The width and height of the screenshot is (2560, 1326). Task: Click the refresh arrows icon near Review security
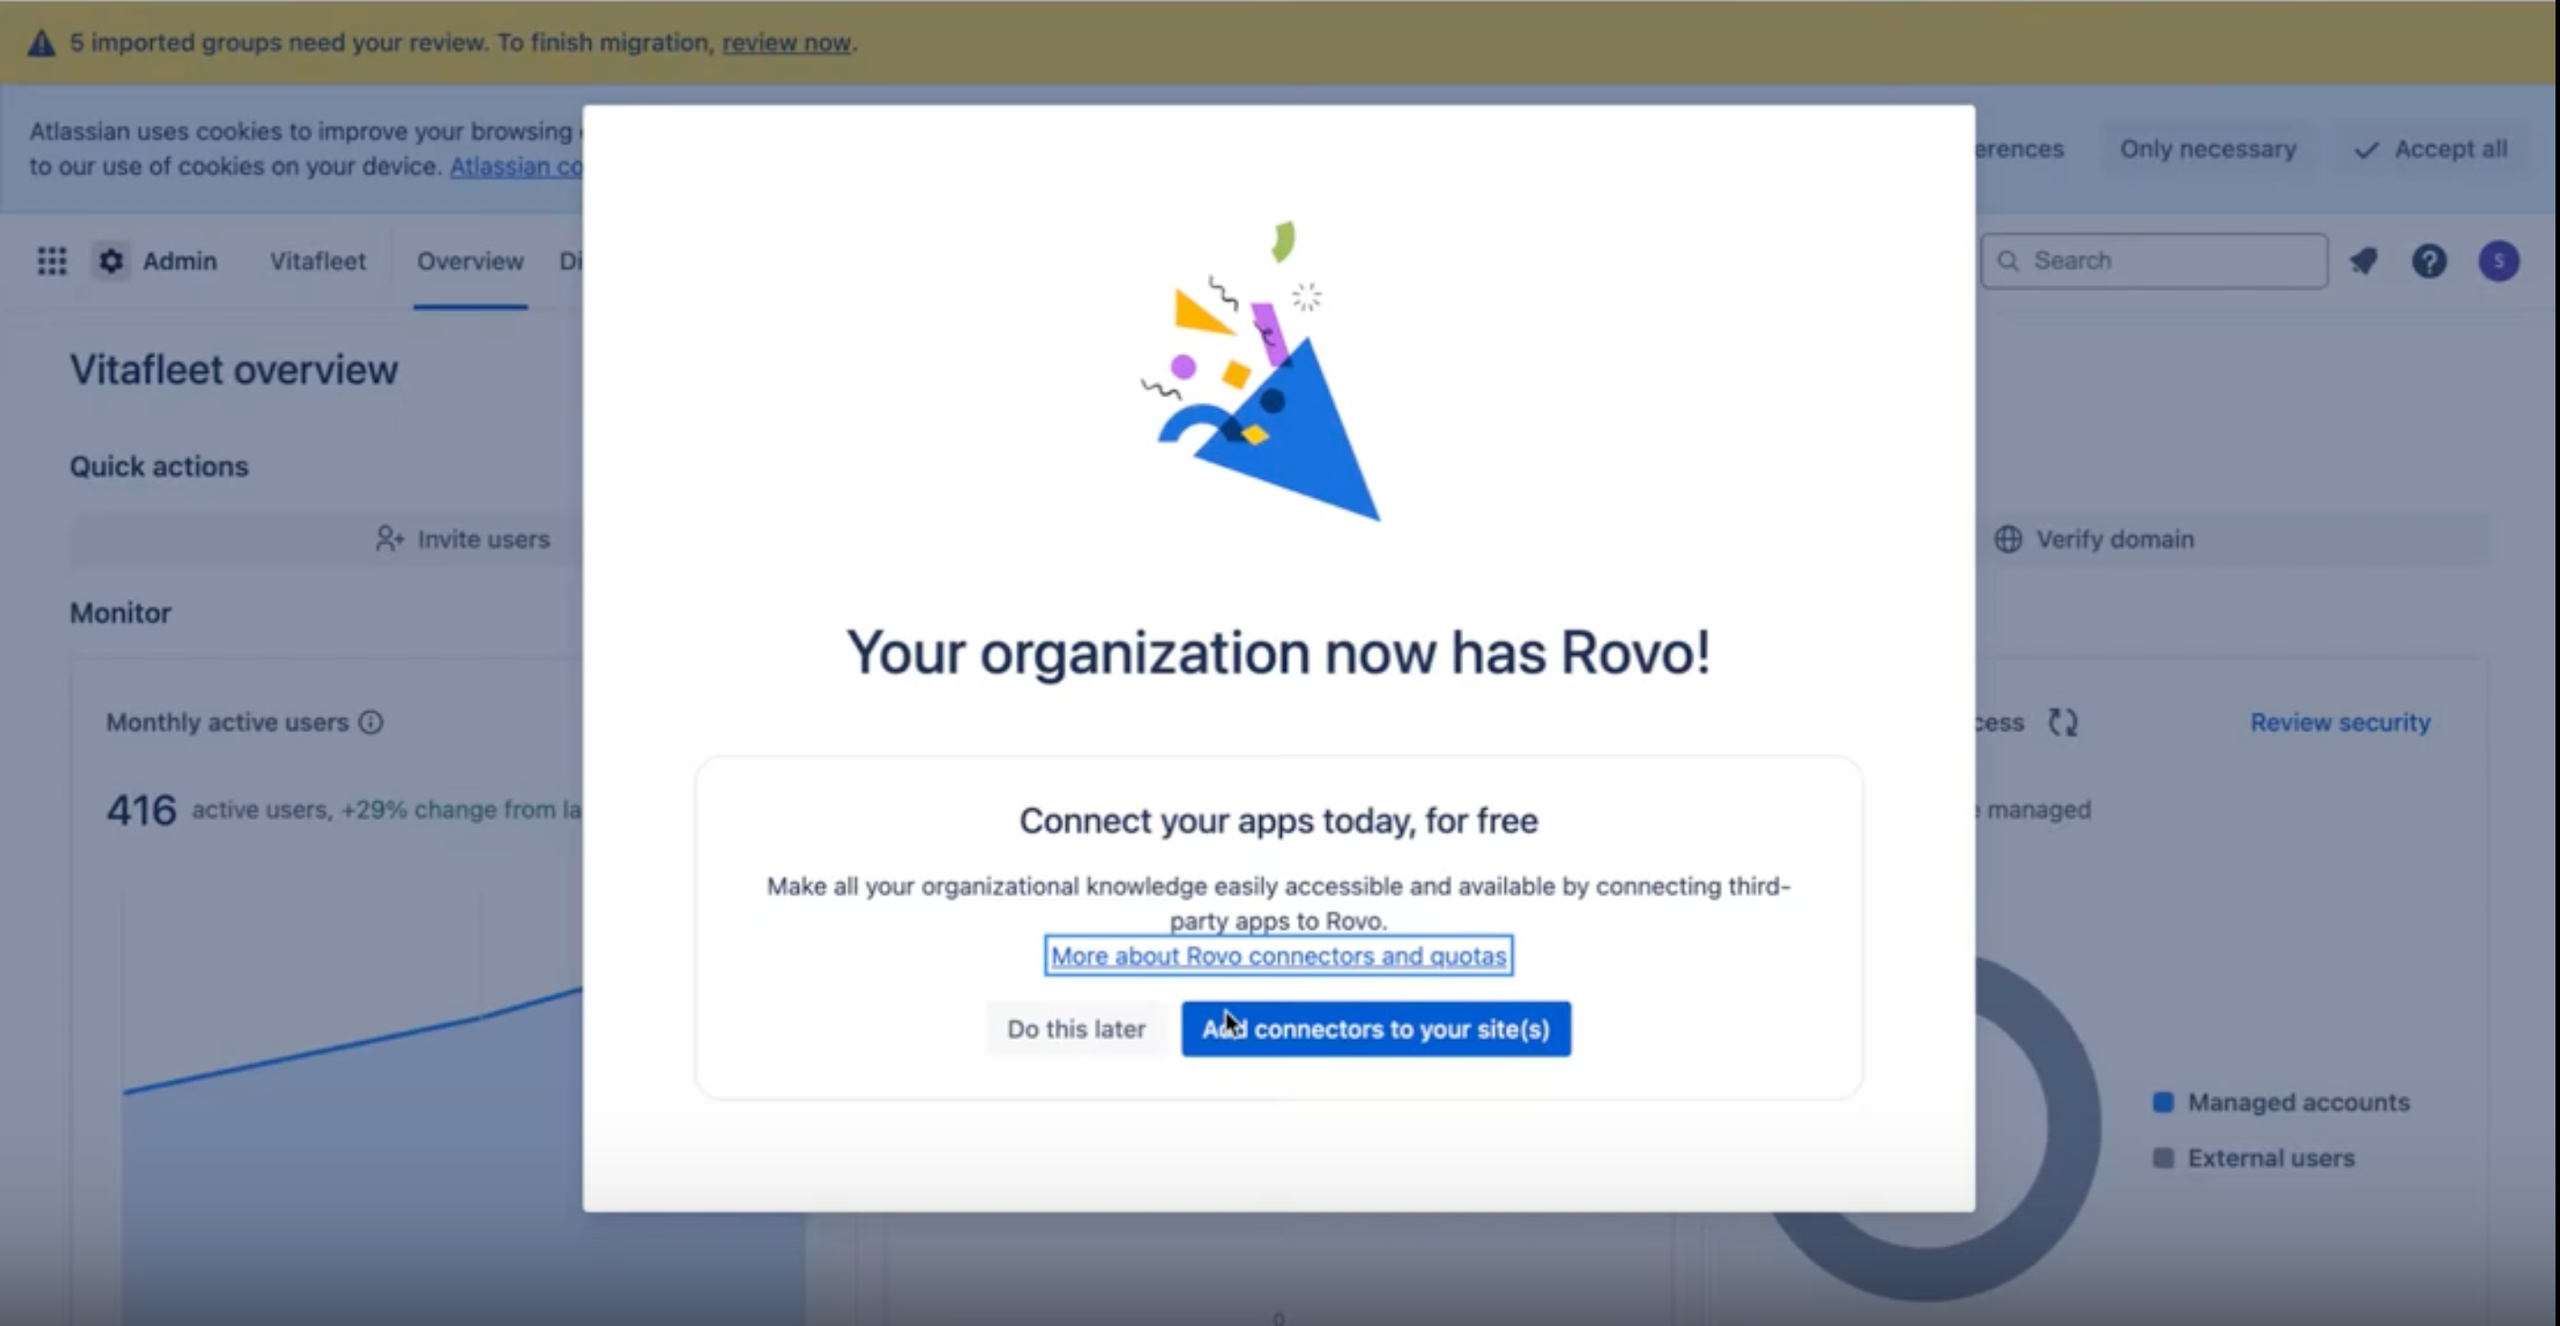pos(2062,722)
